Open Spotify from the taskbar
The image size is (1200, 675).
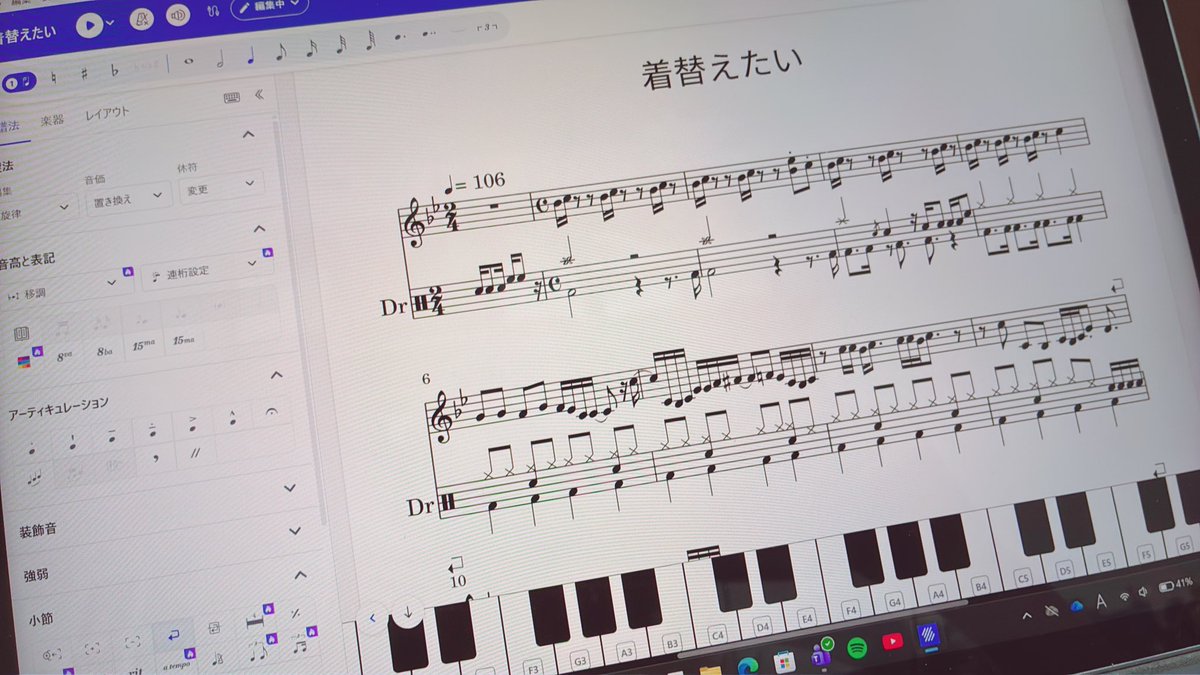pos(856,647)
